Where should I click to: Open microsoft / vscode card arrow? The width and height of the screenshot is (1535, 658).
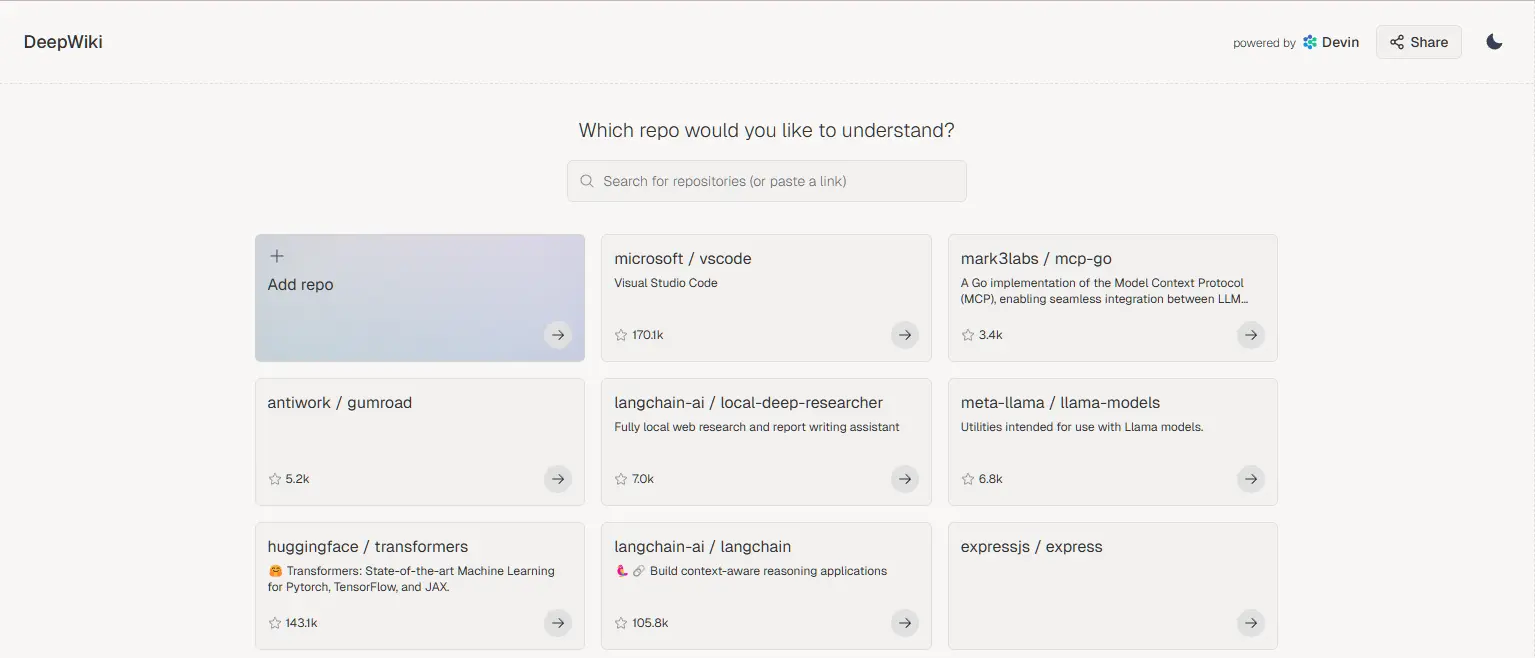tap(904, 335)
